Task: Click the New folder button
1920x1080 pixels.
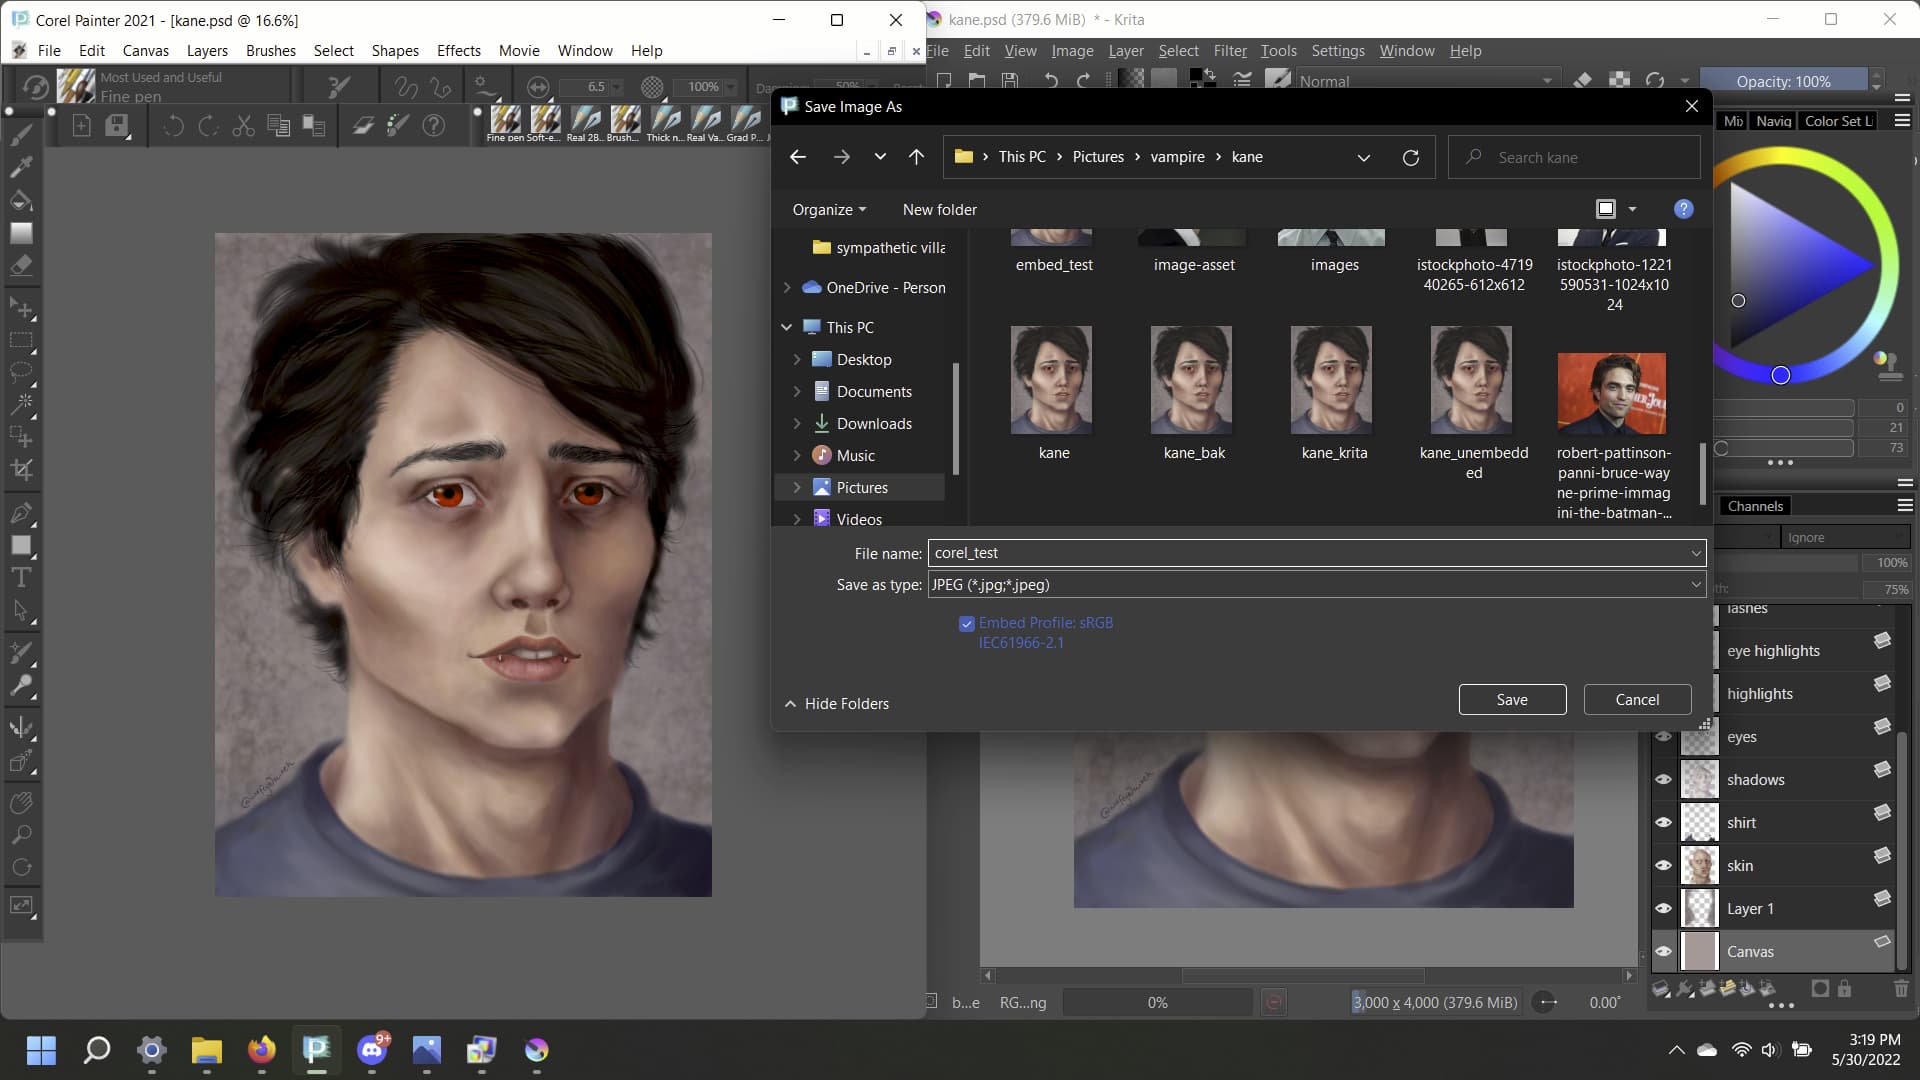Action: tap(939, 210)
